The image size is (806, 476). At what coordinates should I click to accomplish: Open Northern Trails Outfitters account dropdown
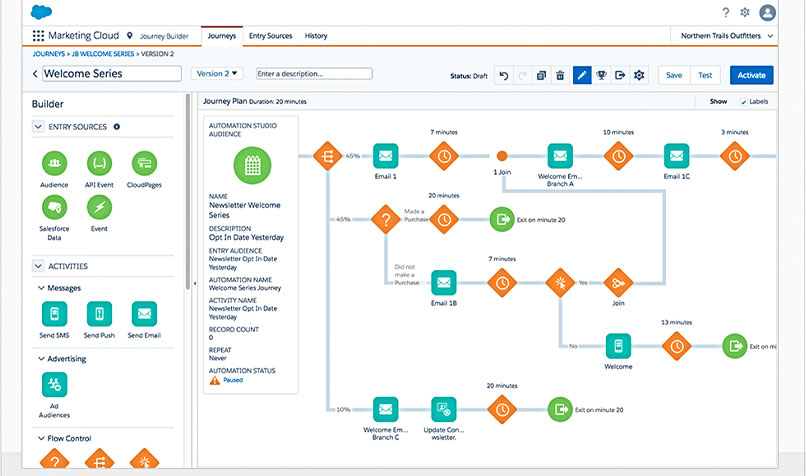pos(726,35)
